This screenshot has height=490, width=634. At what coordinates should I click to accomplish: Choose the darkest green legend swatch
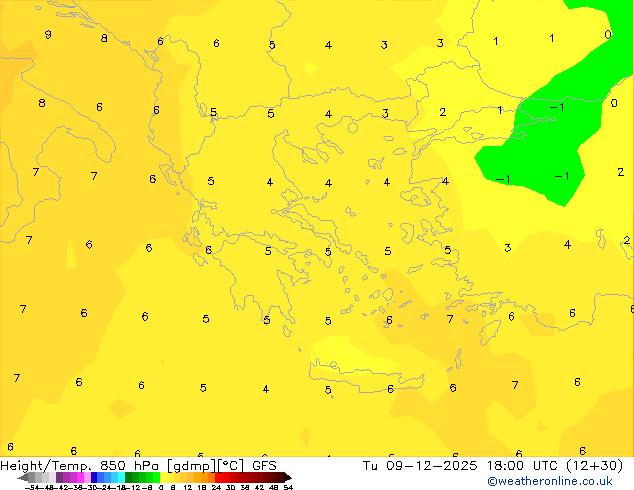point(129,477)
